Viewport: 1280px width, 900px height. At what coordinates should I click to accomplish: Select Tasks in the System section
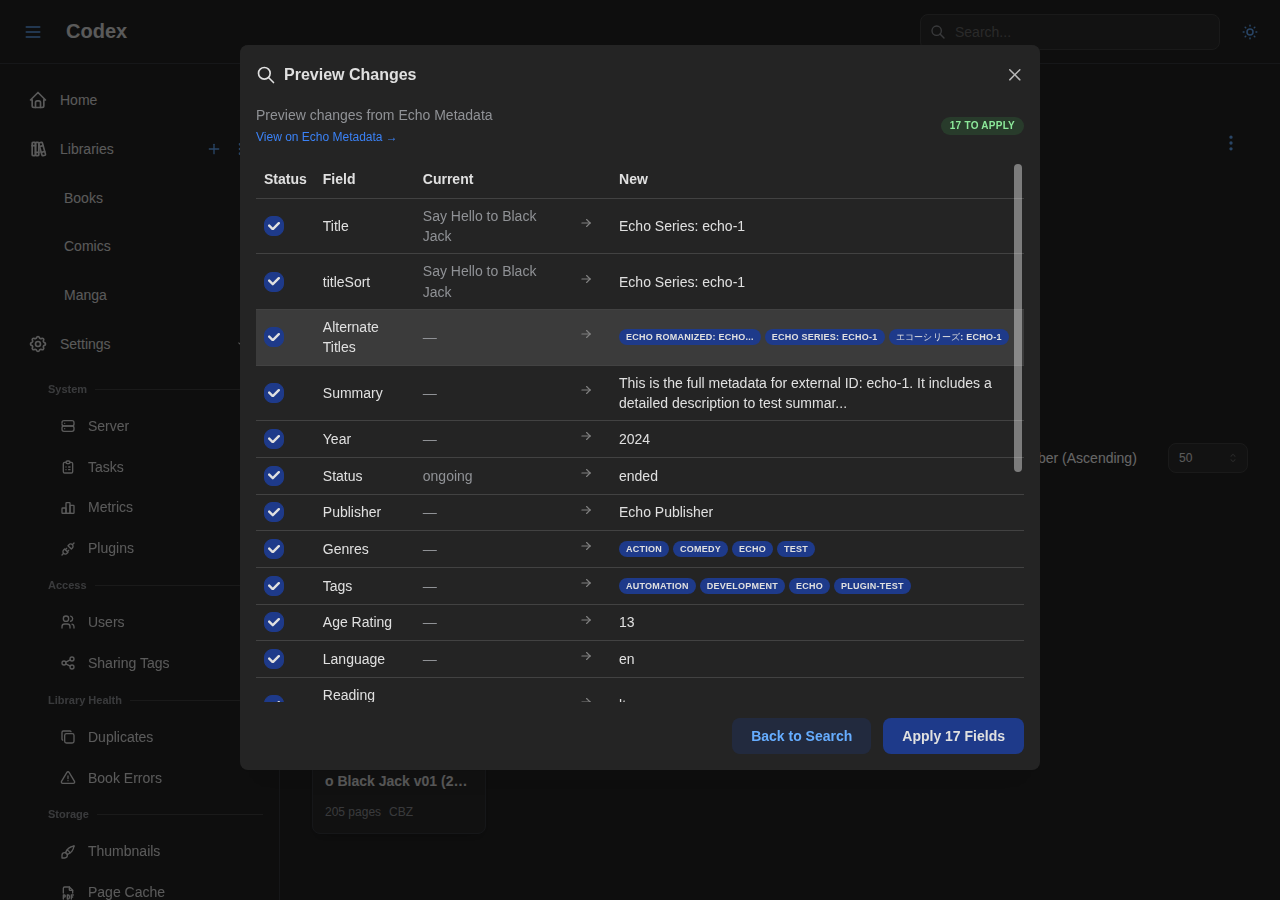click(104, 466)
